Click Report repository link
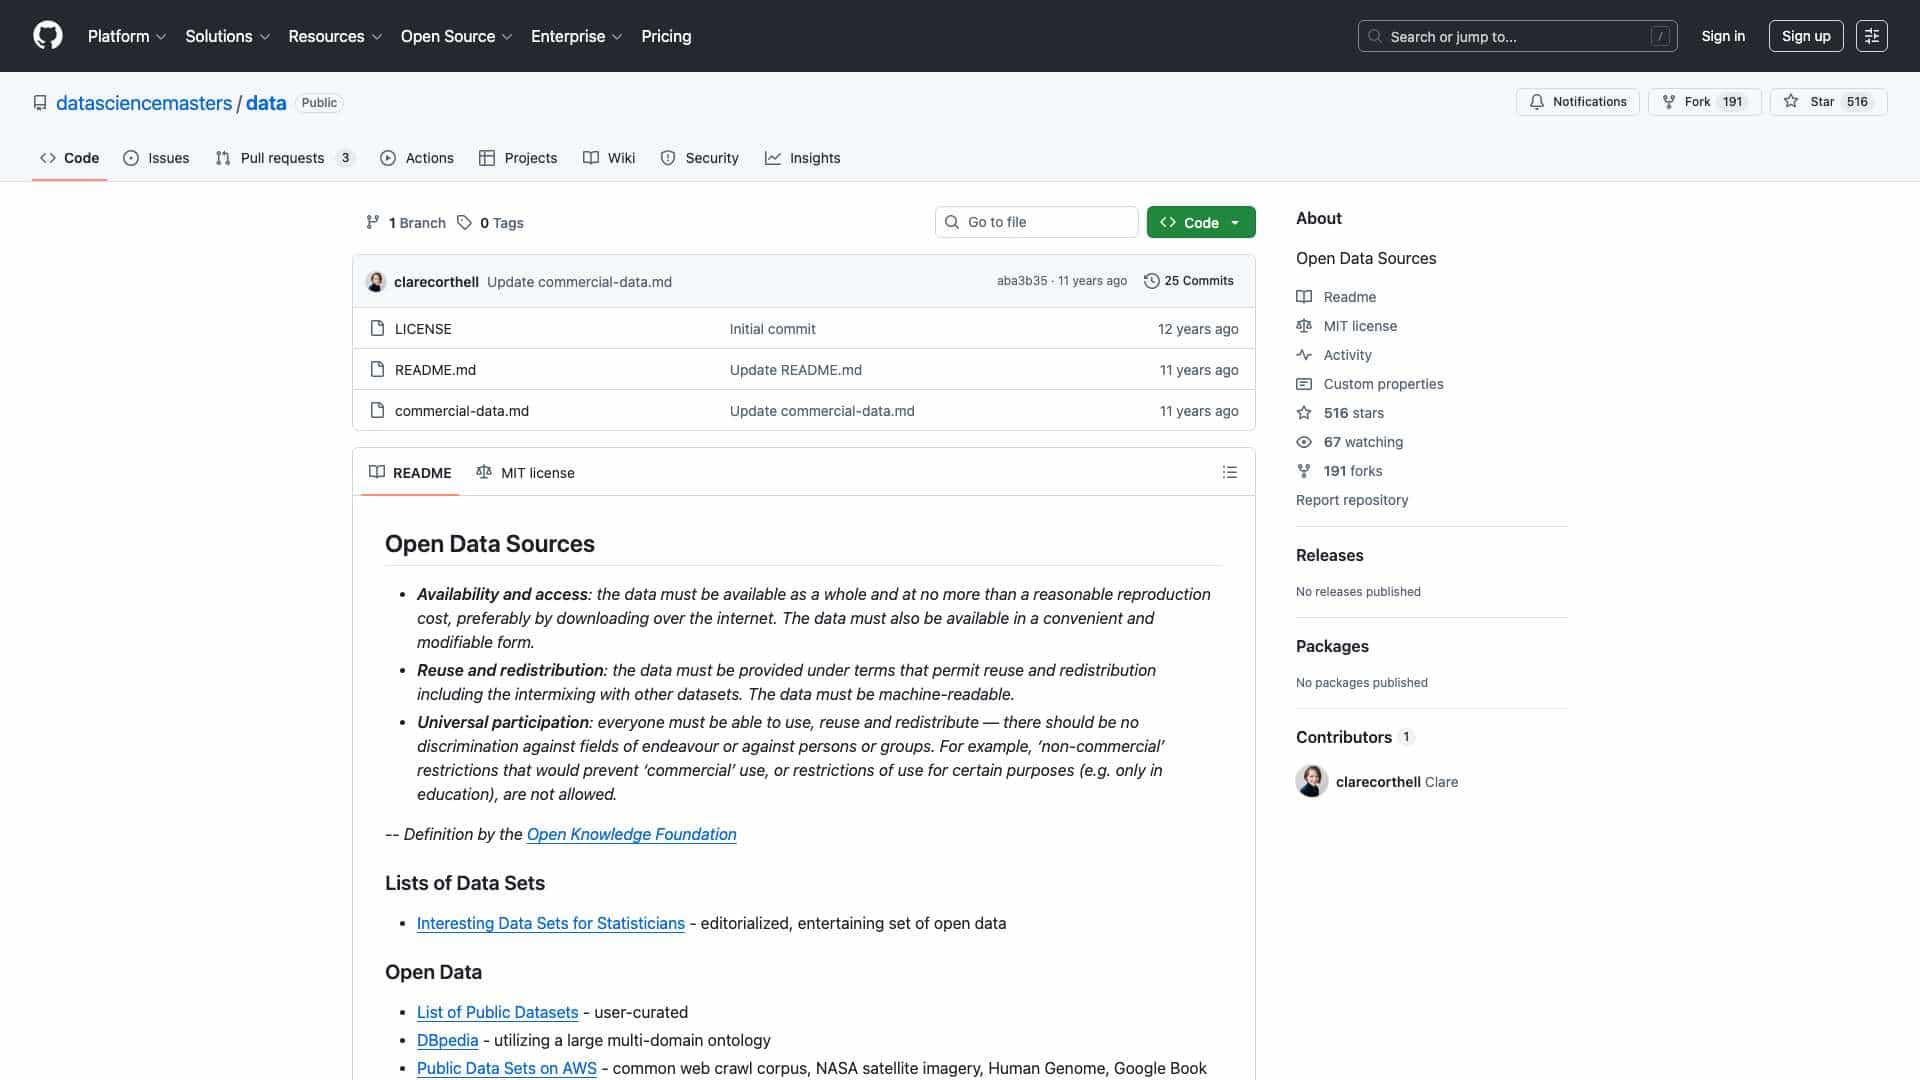 point(1351,500)
